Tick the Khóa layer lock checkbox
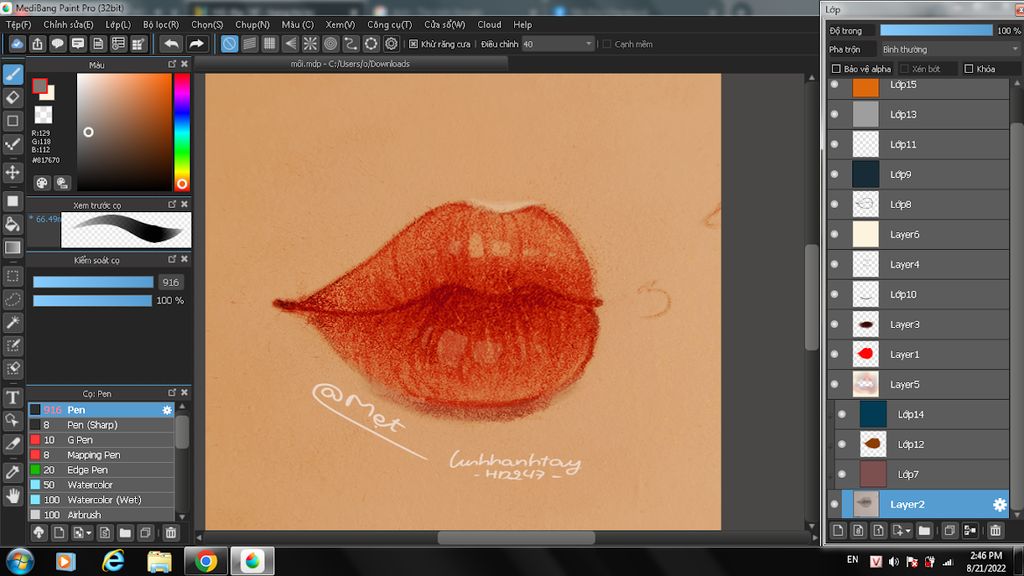The width and height of the screenshot is (1024, 576). pyautogui.click(x=969, y=69)
